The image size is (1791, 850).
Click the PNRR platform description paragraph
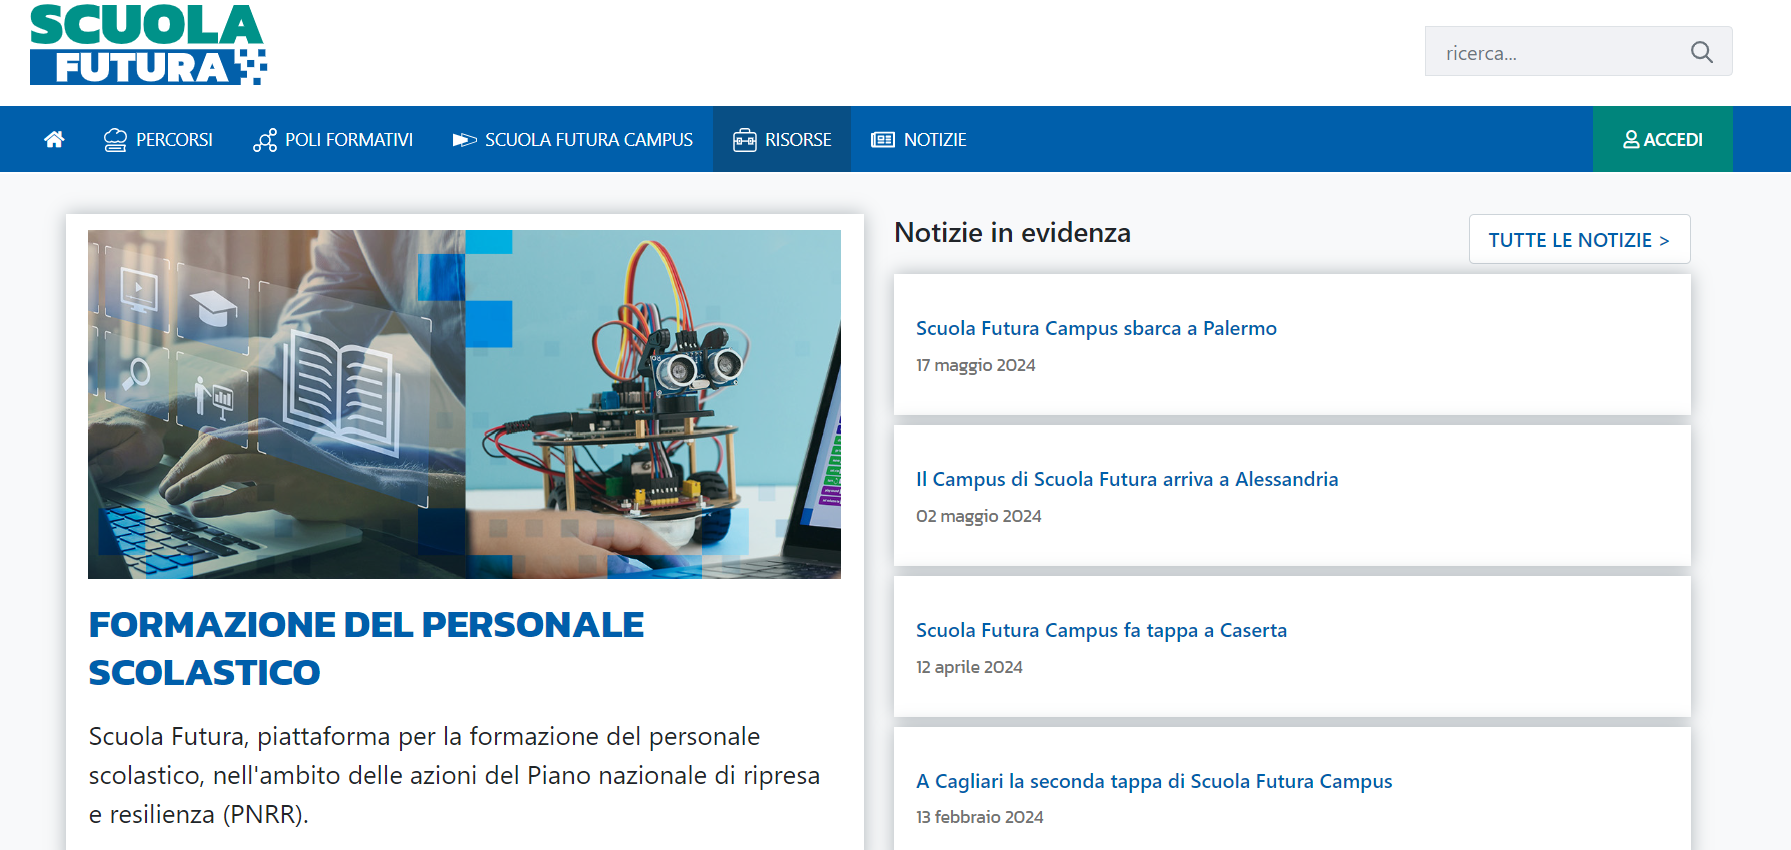(x=454, y=775)
